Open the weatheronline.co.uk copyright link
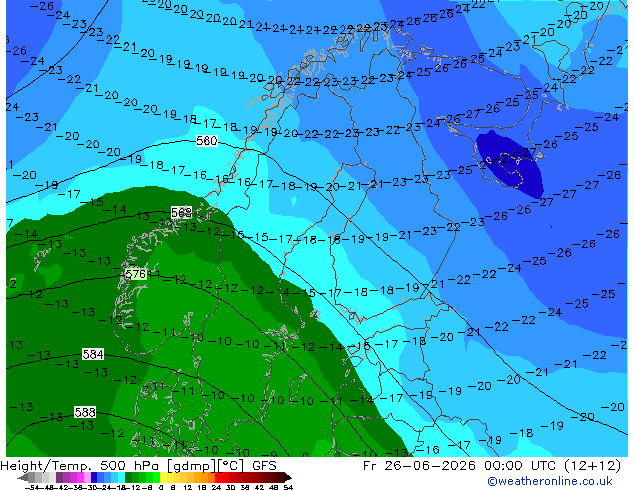634x490 pixels. 550,481
